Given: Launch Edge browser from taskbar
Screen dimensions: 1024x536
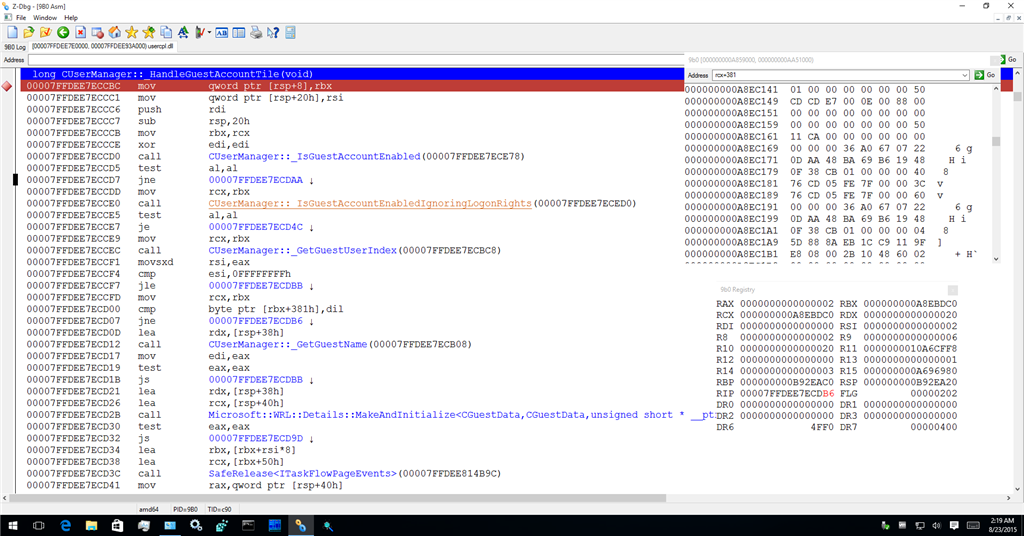Looking at the screenshot, I should 65,525.
